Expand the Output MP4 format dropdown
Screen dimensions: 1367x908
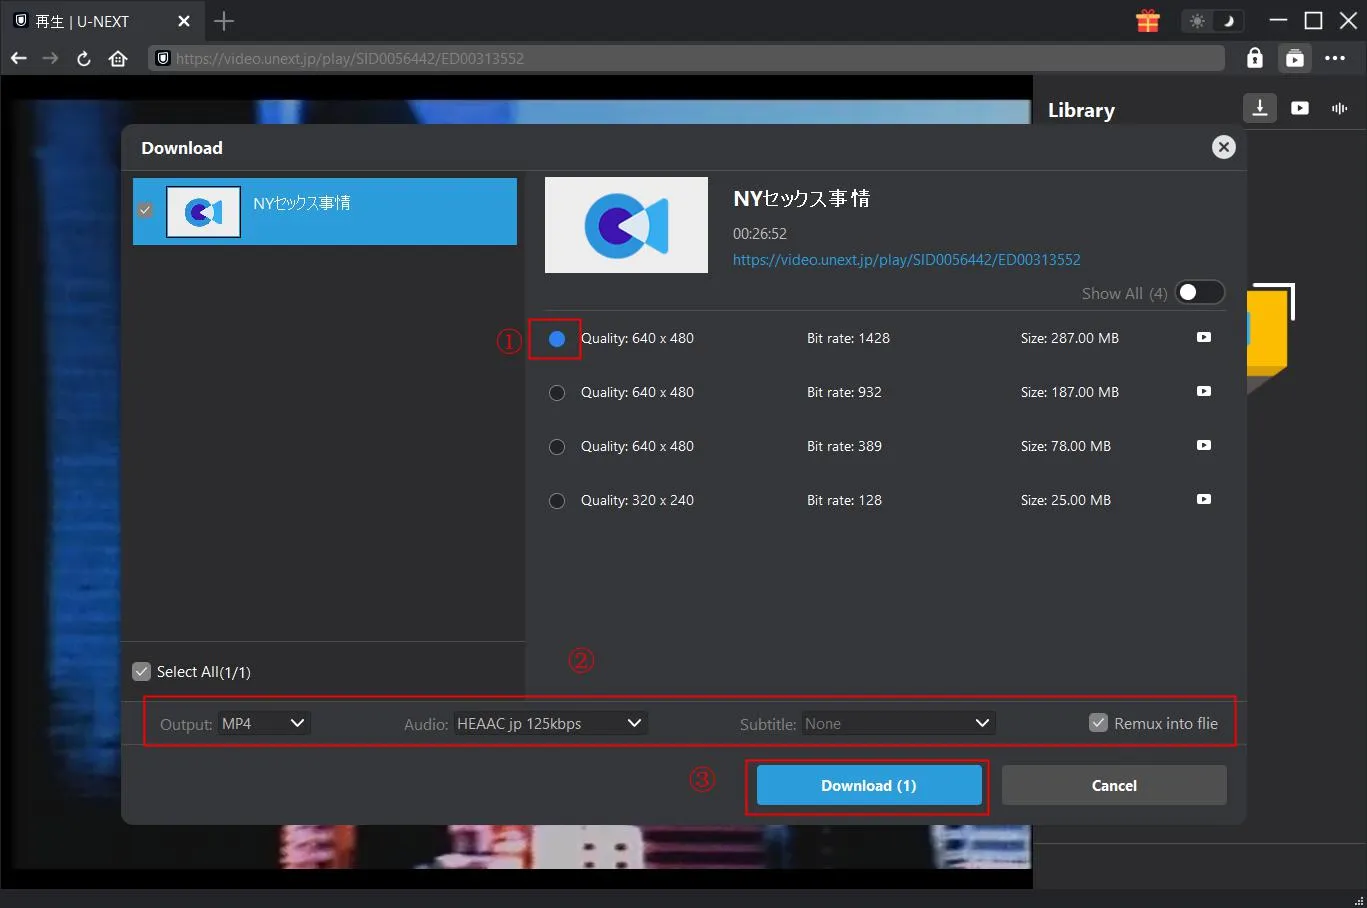point(264,723)
